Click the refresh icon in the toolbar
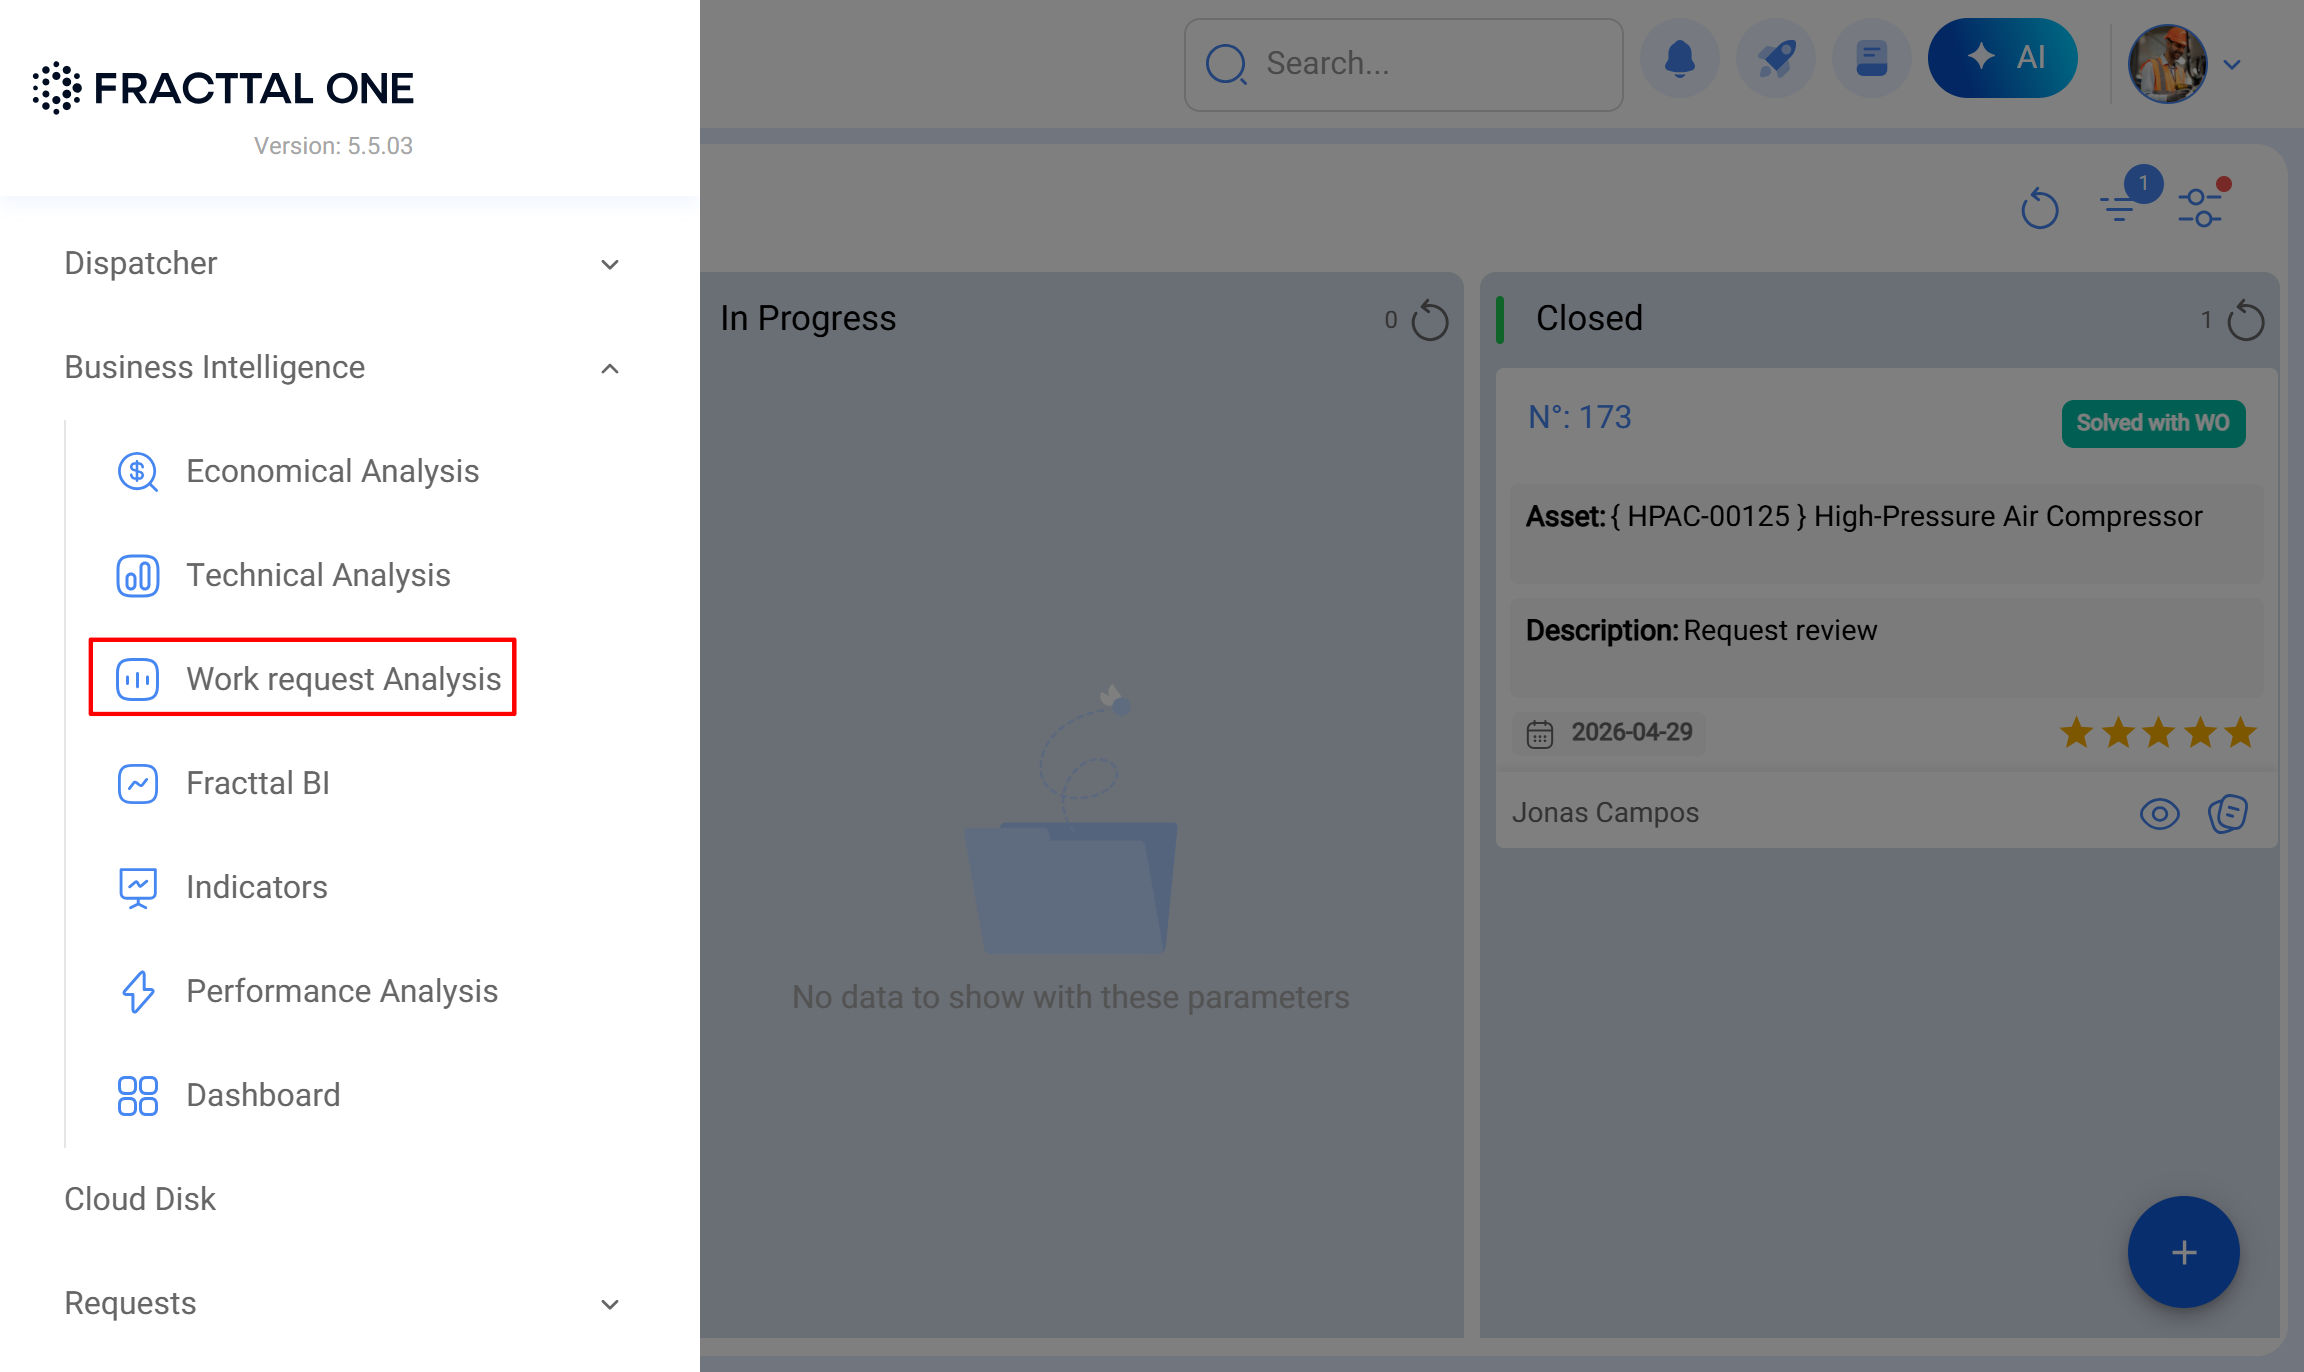This screenshot has height=1372, width=2304. tap(2040, 210)
